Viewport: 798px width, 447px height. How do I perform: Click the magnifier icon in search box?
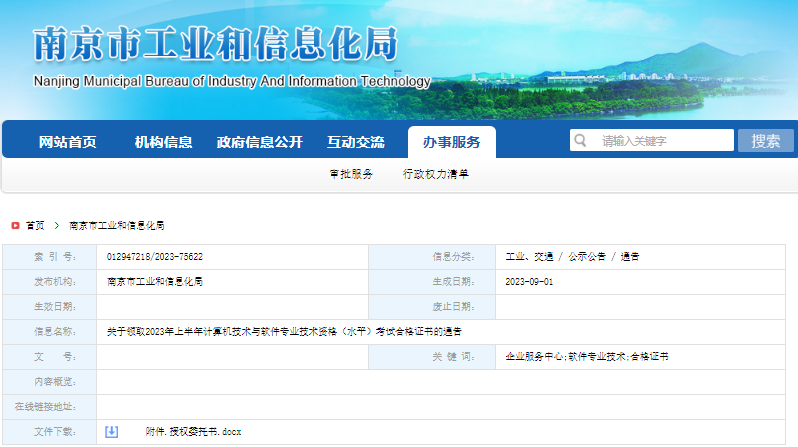tap(580, 141)
